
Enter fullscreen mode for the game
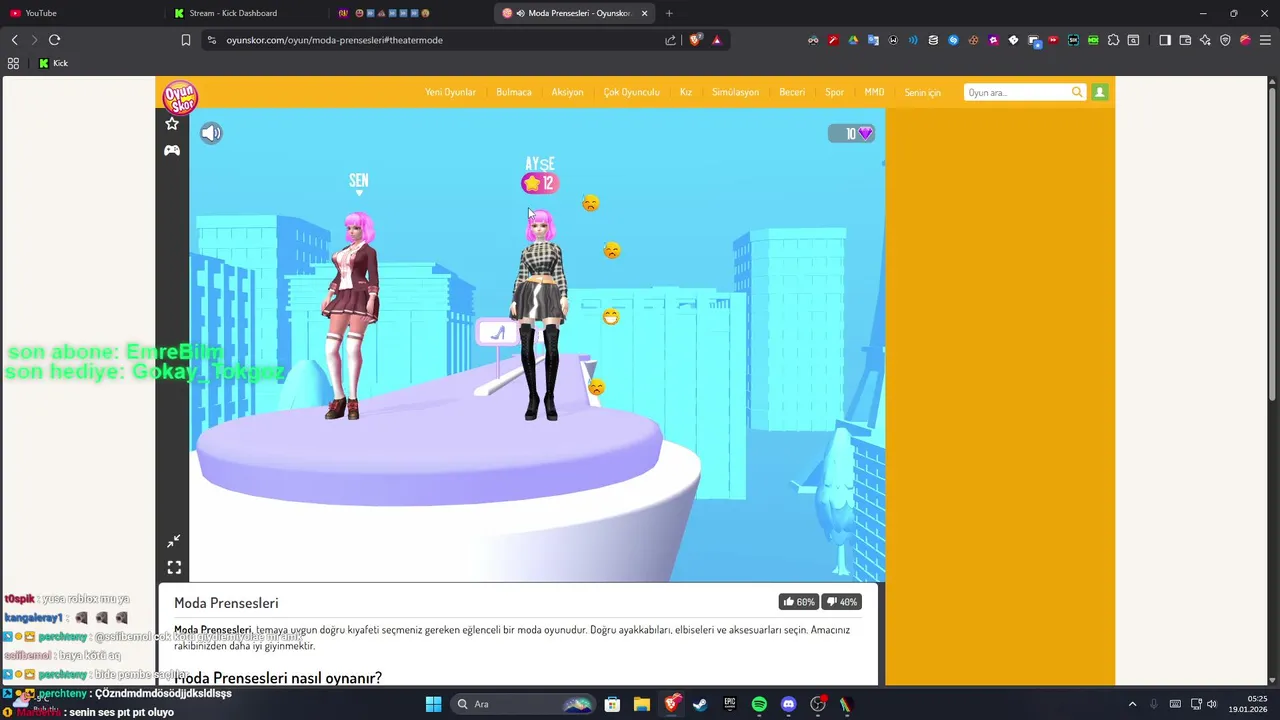173,567
